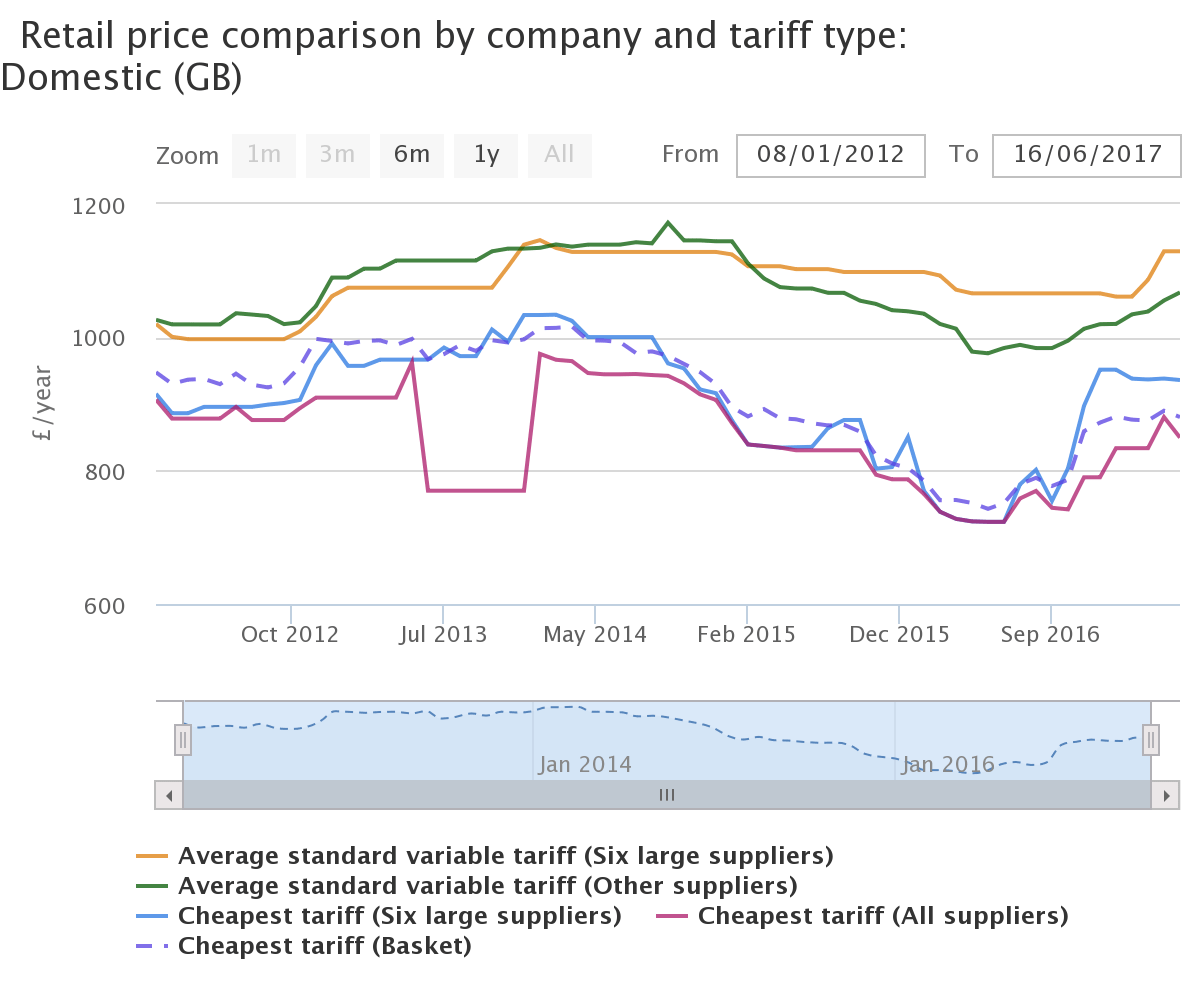Select the All zoom button
The image size is (1200, 1000).
pyautogui.click(x=560, y=155)
